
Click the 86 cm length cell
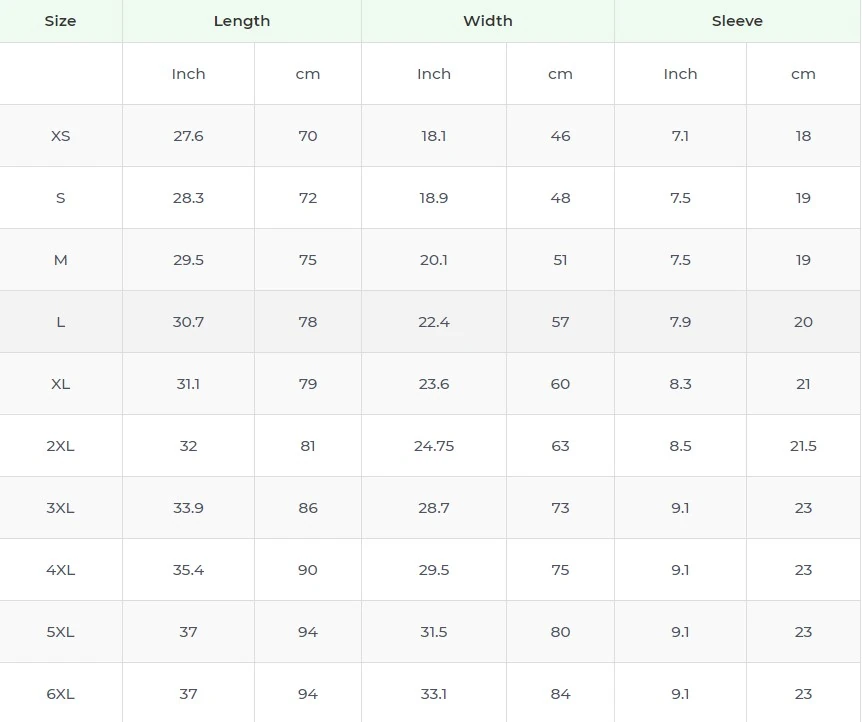[x=307, y=508]
